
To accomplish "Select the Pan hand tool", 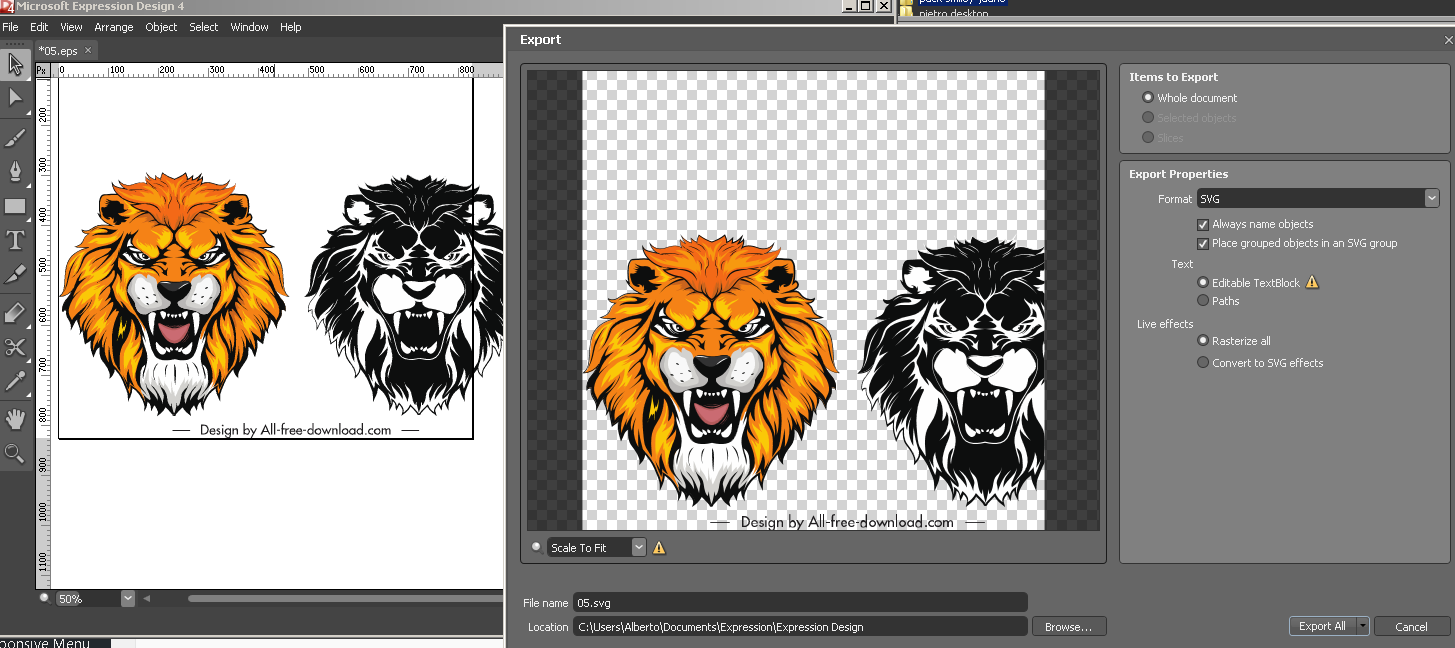I will [15, 419].
